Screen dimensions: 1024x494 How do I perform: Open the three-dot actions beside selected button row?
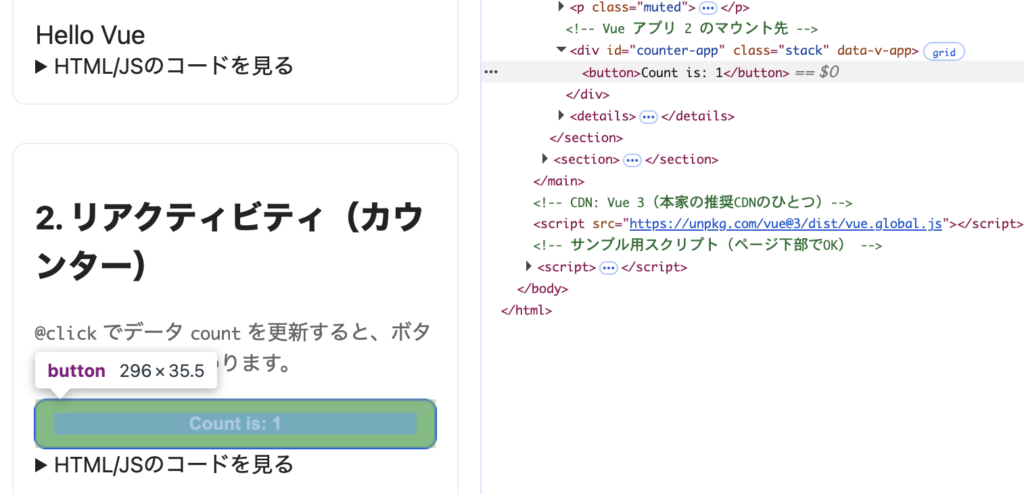point(490,72)
